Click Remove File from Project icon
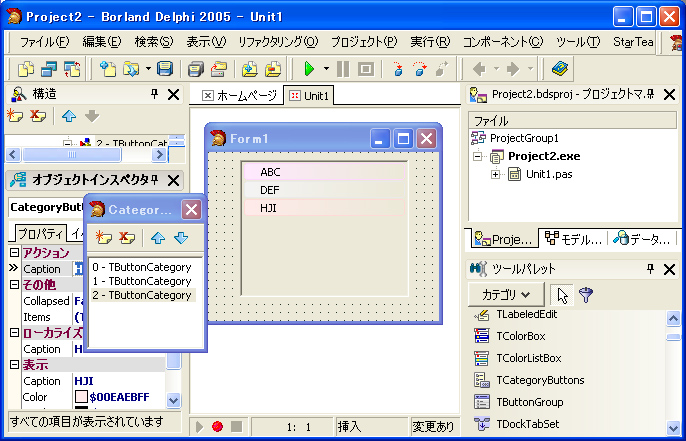The height and width of the screenshot is (441, 686). (x=273, y=69)
